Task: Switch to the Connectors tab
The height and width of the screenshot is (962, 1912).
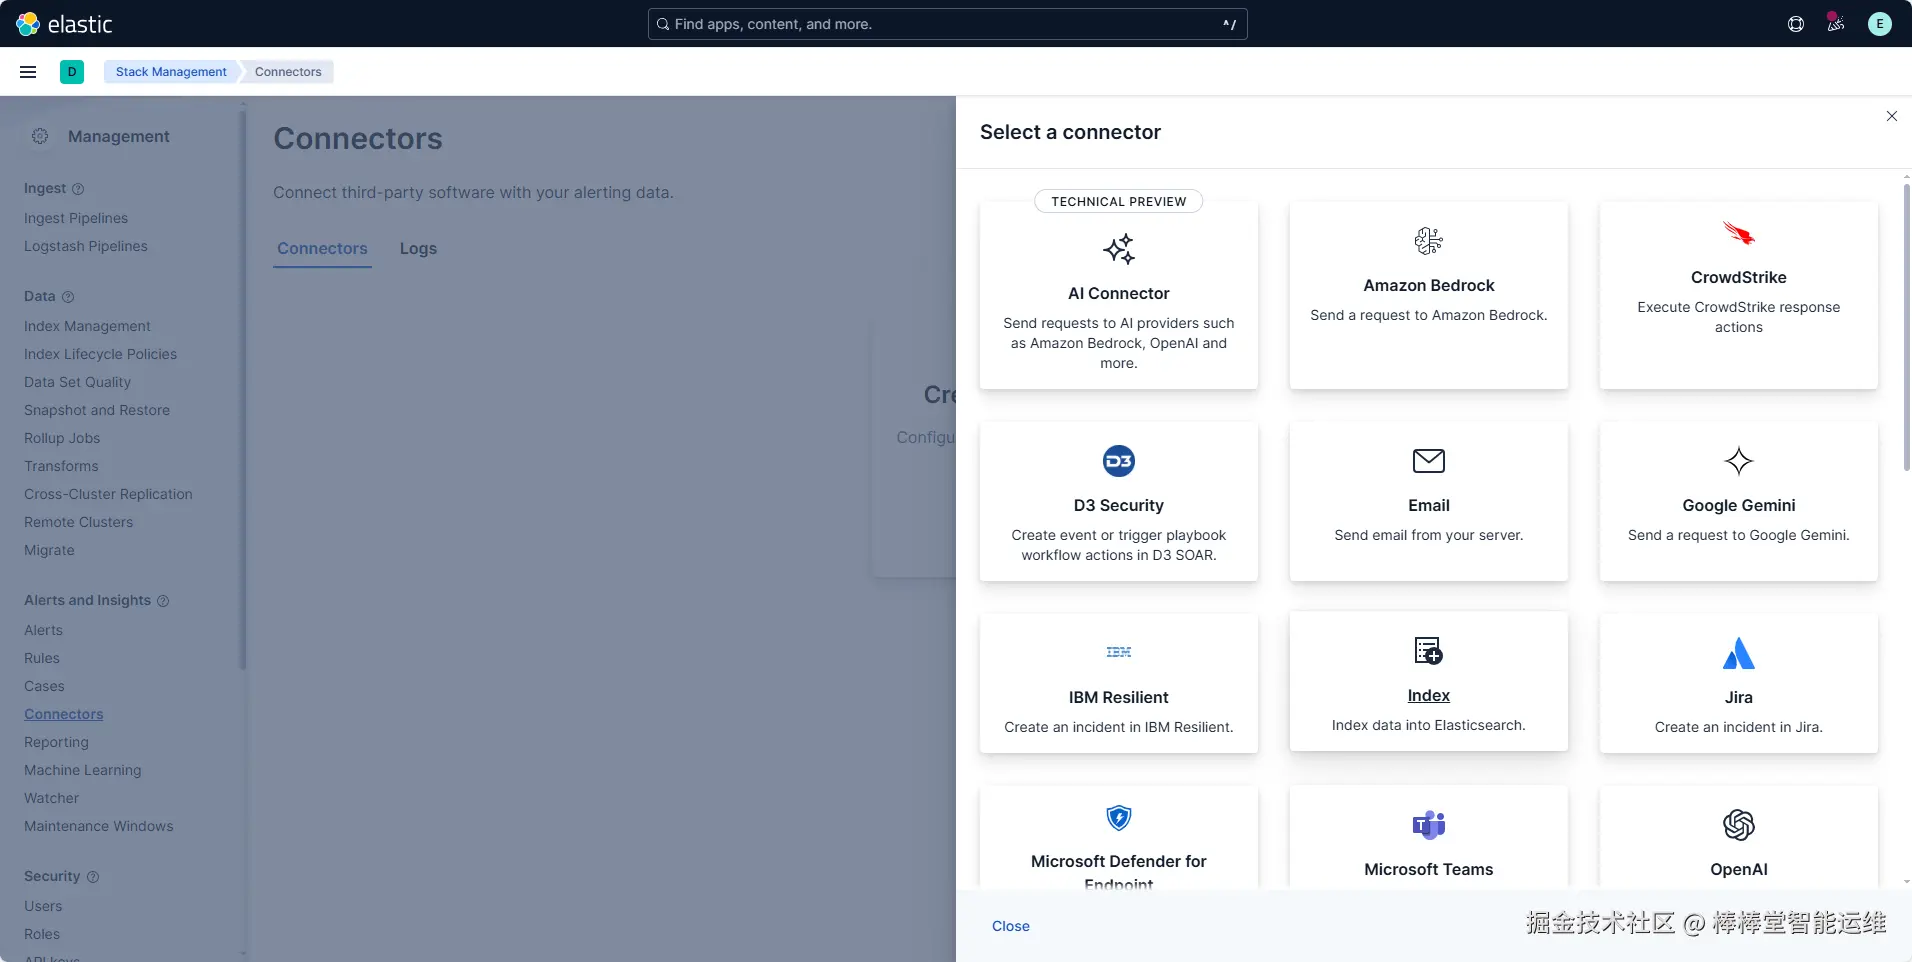Action: [322, 249]
